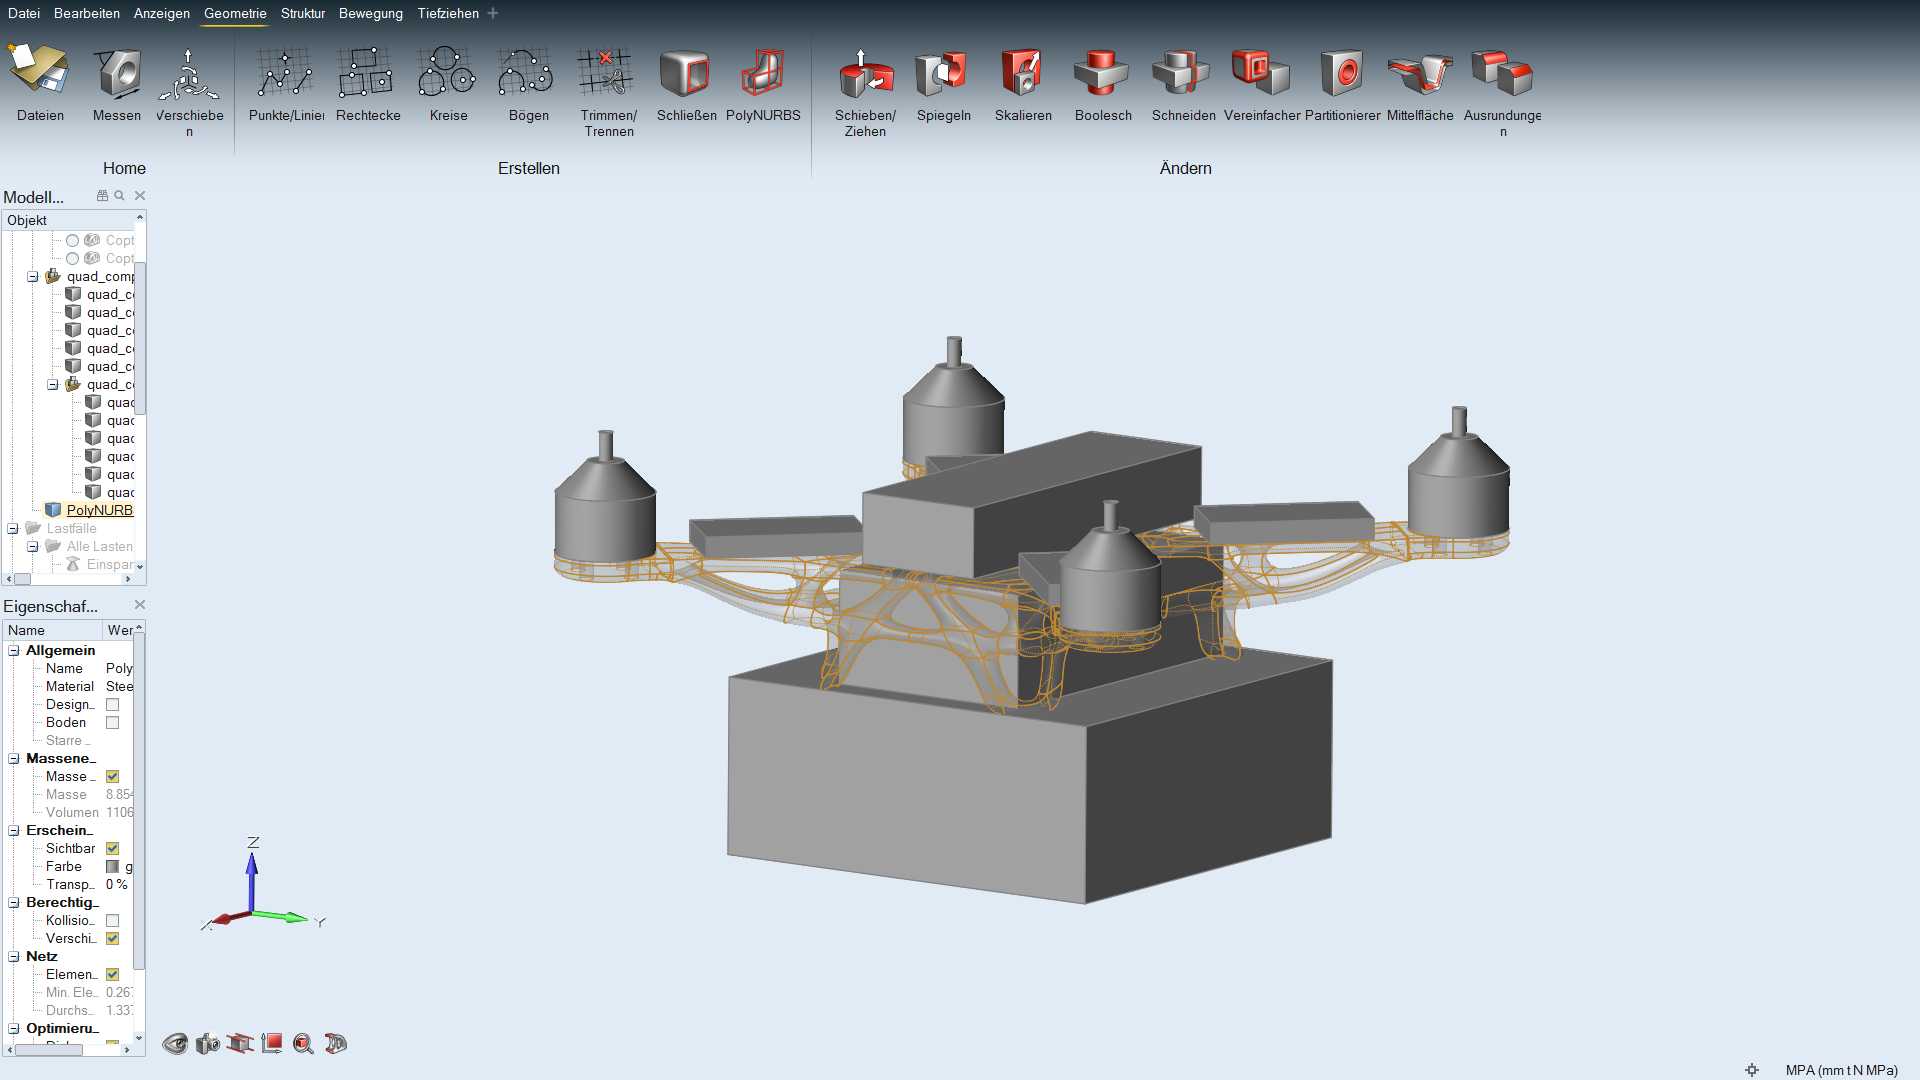Uncheck the Masse auto-calculate checkbox

[112, 777]
